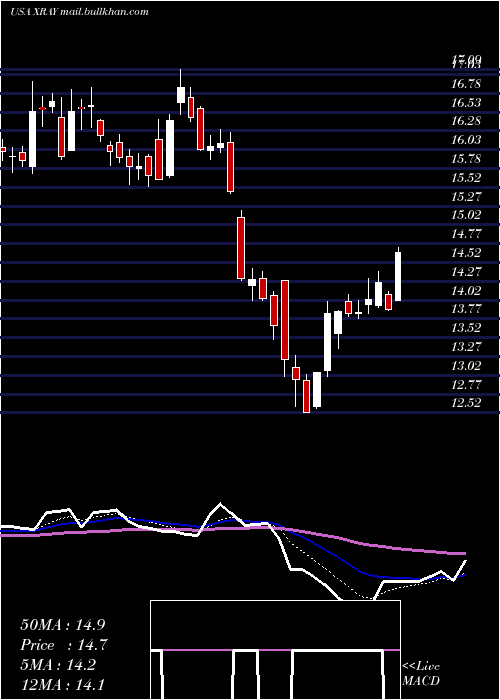Click the 14.02 price axis label
Image resolution: width=500 pixels, height=700 pixels.
coord(466,290)
